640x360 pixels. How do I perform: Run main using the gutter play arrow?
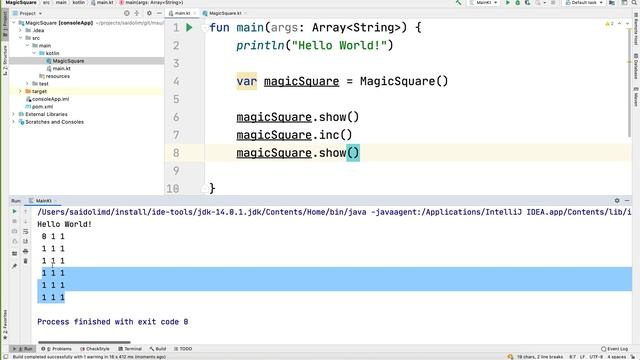coord(189,28)
